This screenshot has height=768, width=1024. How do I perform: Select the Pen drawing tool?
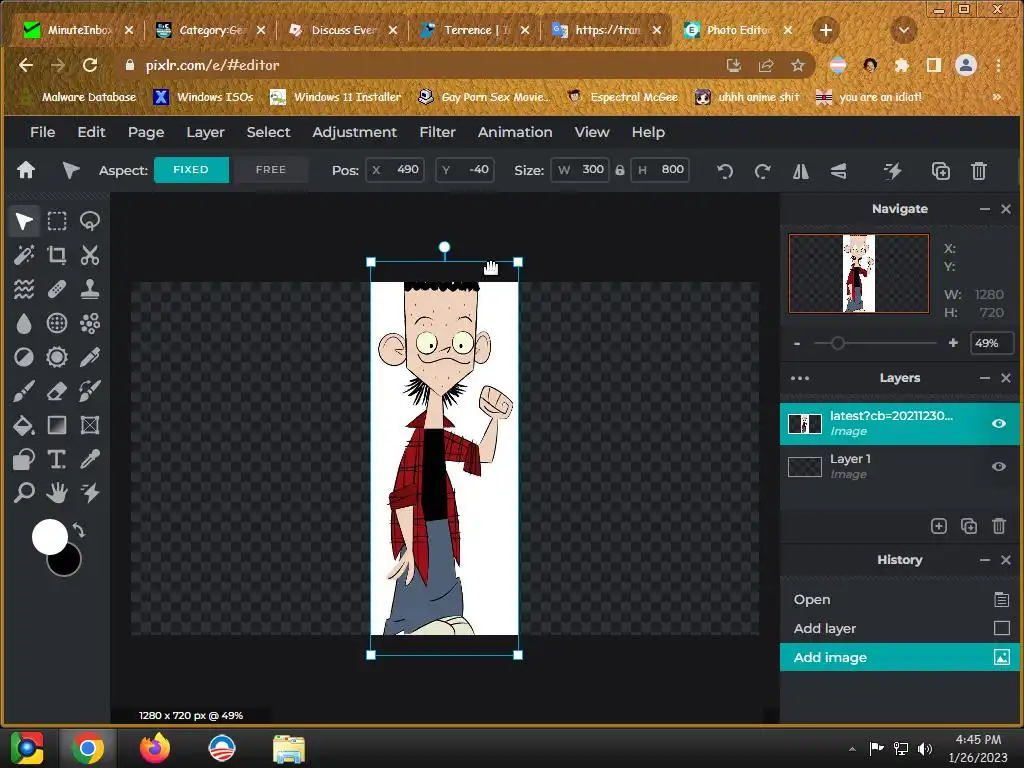(89, 357)
